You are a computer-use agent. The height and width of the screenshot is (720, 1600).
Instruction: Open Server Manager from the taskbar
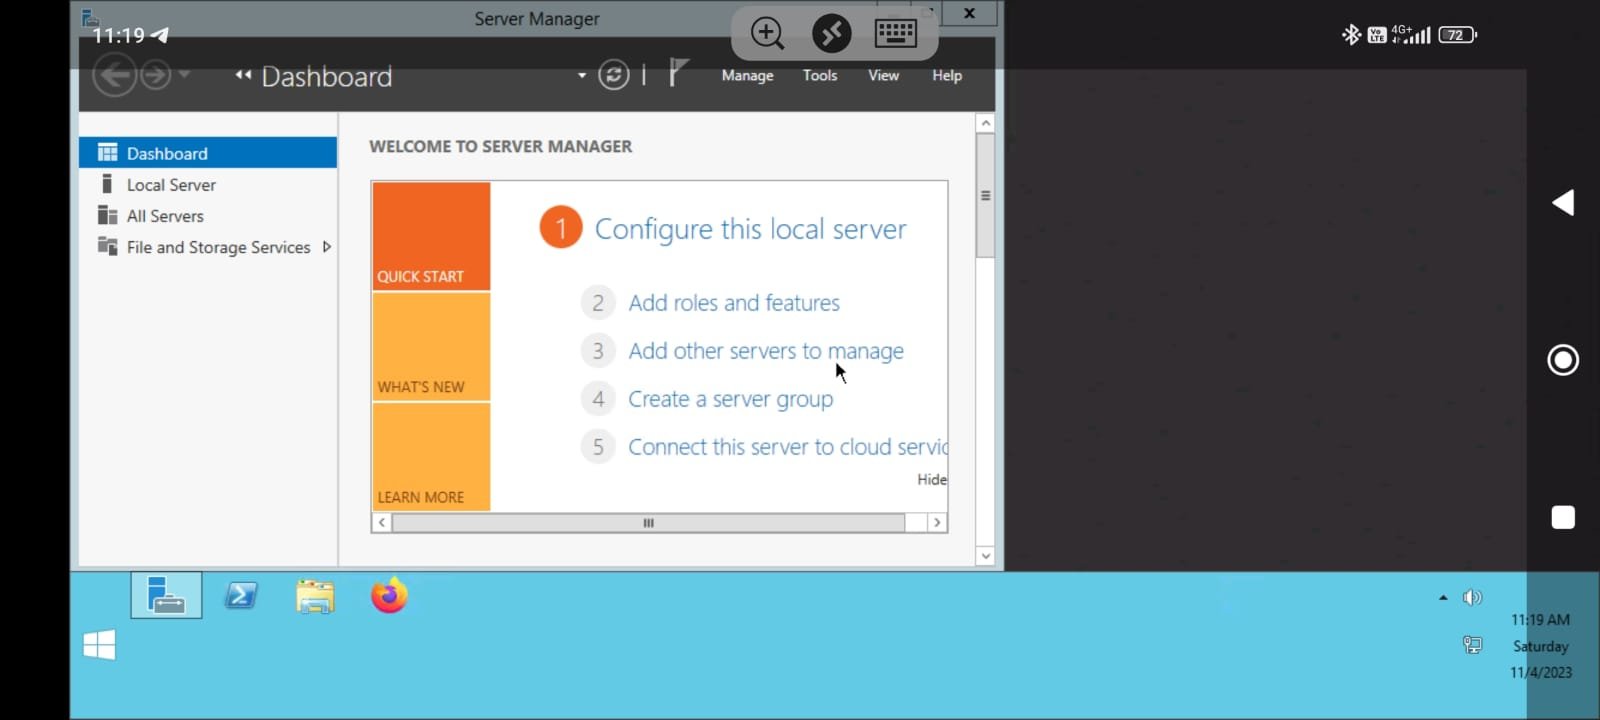[166, 596]
